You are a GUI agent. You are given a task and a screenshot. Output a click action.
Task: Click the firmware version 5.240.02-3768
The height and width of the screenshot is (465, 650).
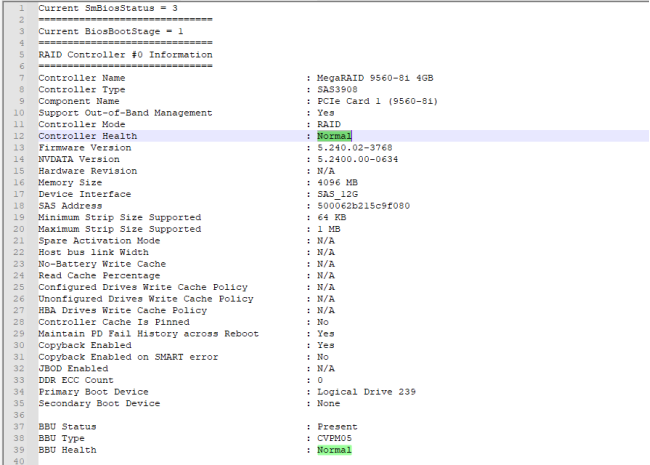pos(355,147)
